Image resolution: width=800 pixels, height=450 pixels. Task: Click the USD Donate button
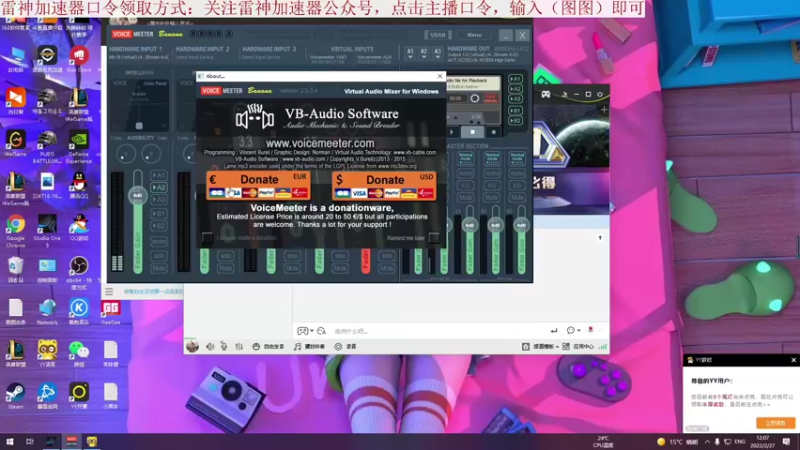[x=384, y=186]
